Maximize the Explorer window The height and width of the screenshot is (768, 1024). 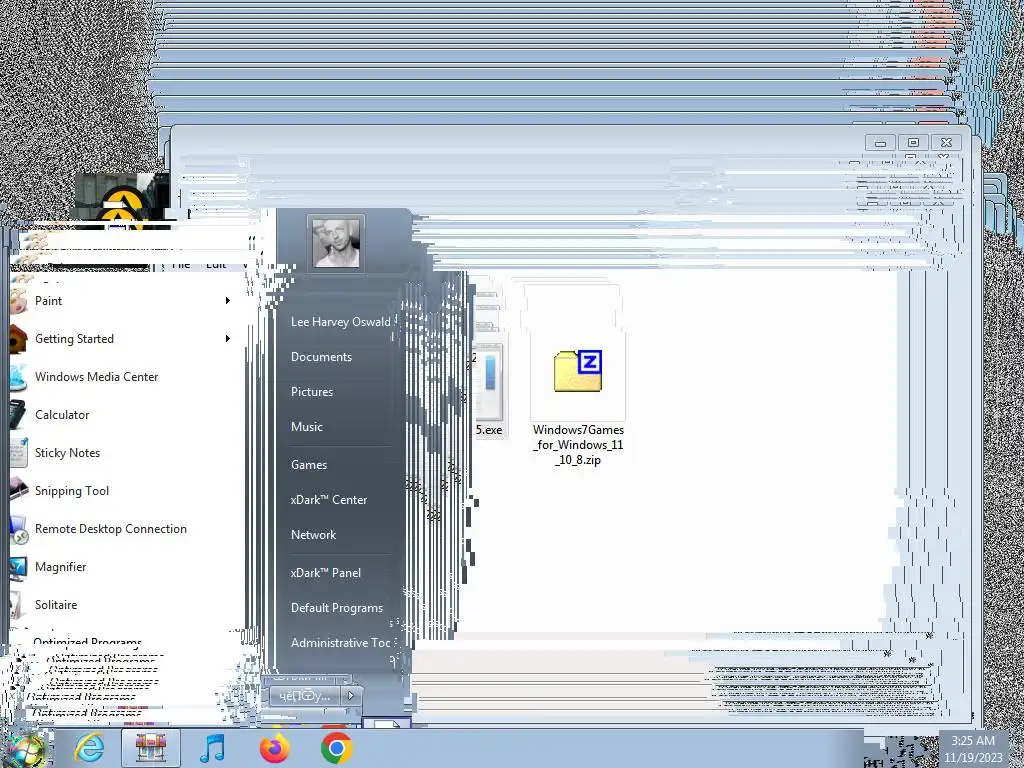point(913,143)
